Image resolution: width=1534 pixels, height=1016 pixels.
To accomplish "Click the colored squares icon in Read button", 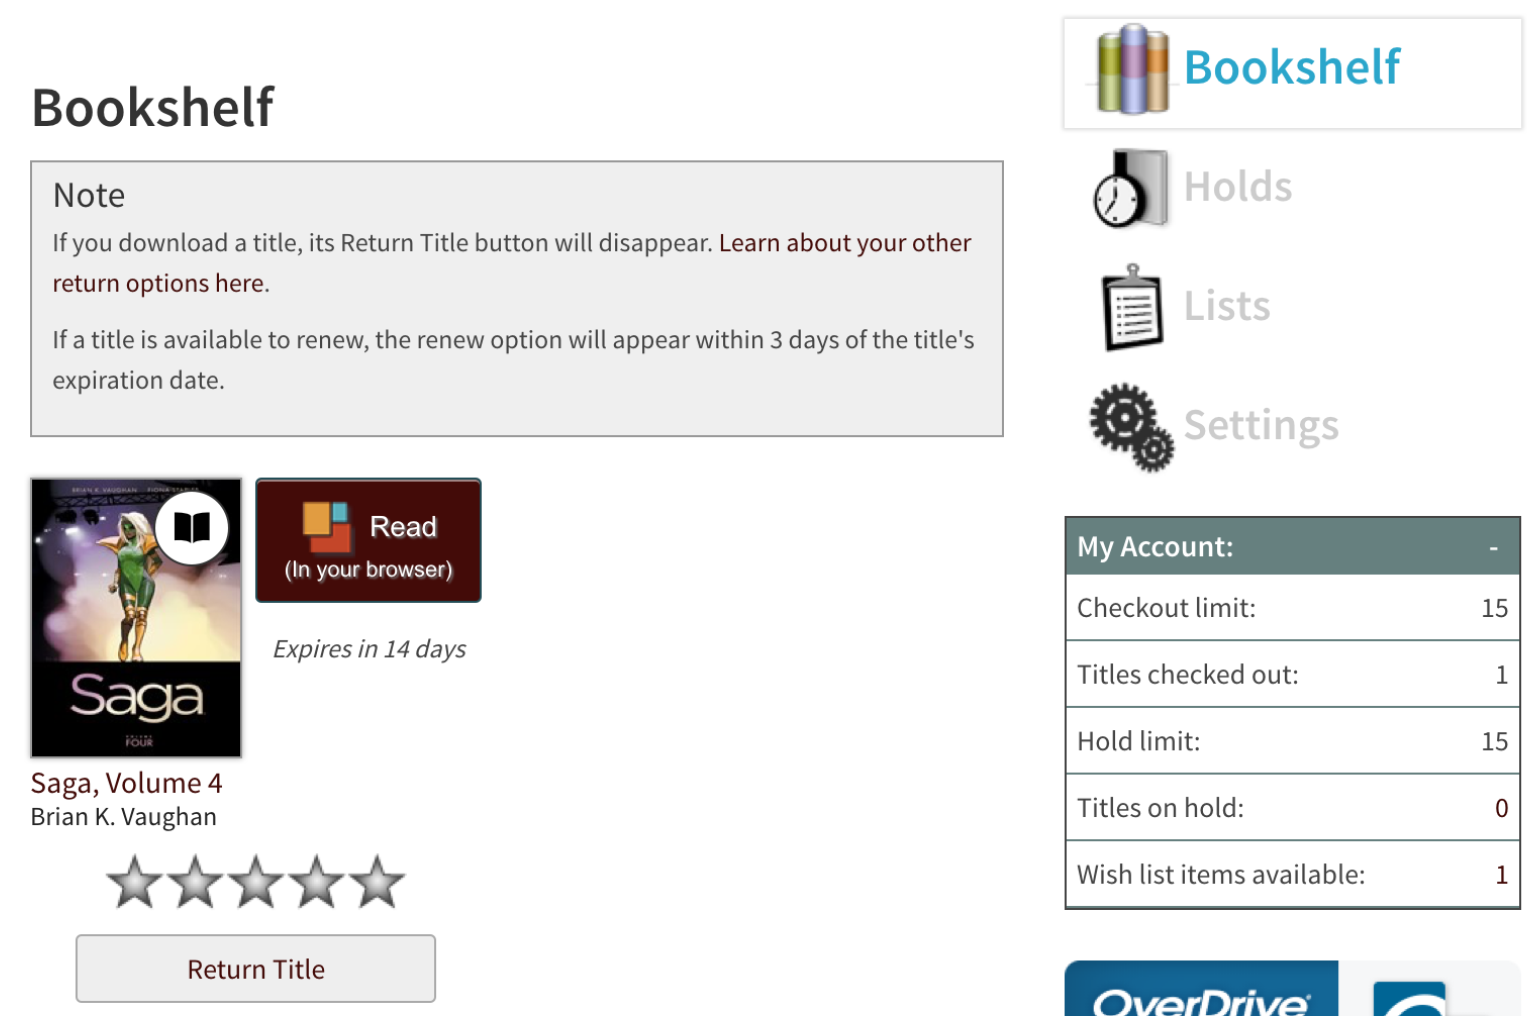I will coord(327,527).
